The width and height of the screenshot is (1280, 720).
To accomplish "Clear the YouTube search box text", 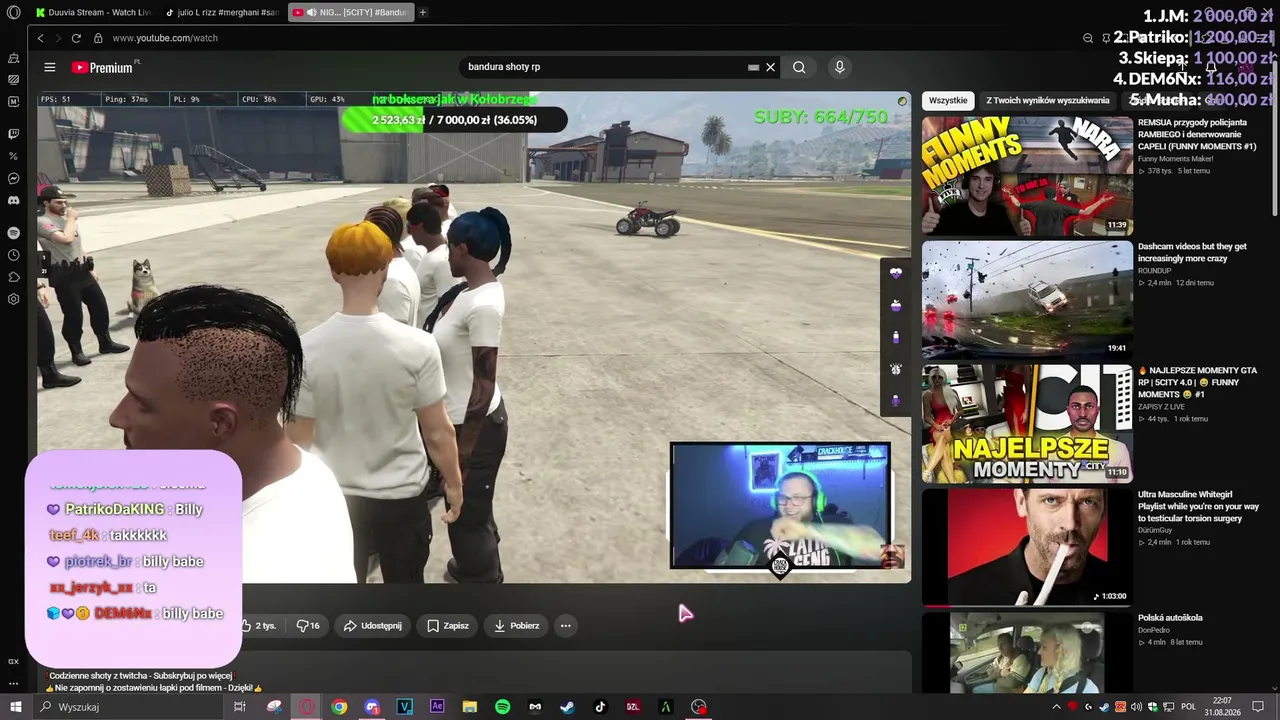I will [x=770, y=67].
